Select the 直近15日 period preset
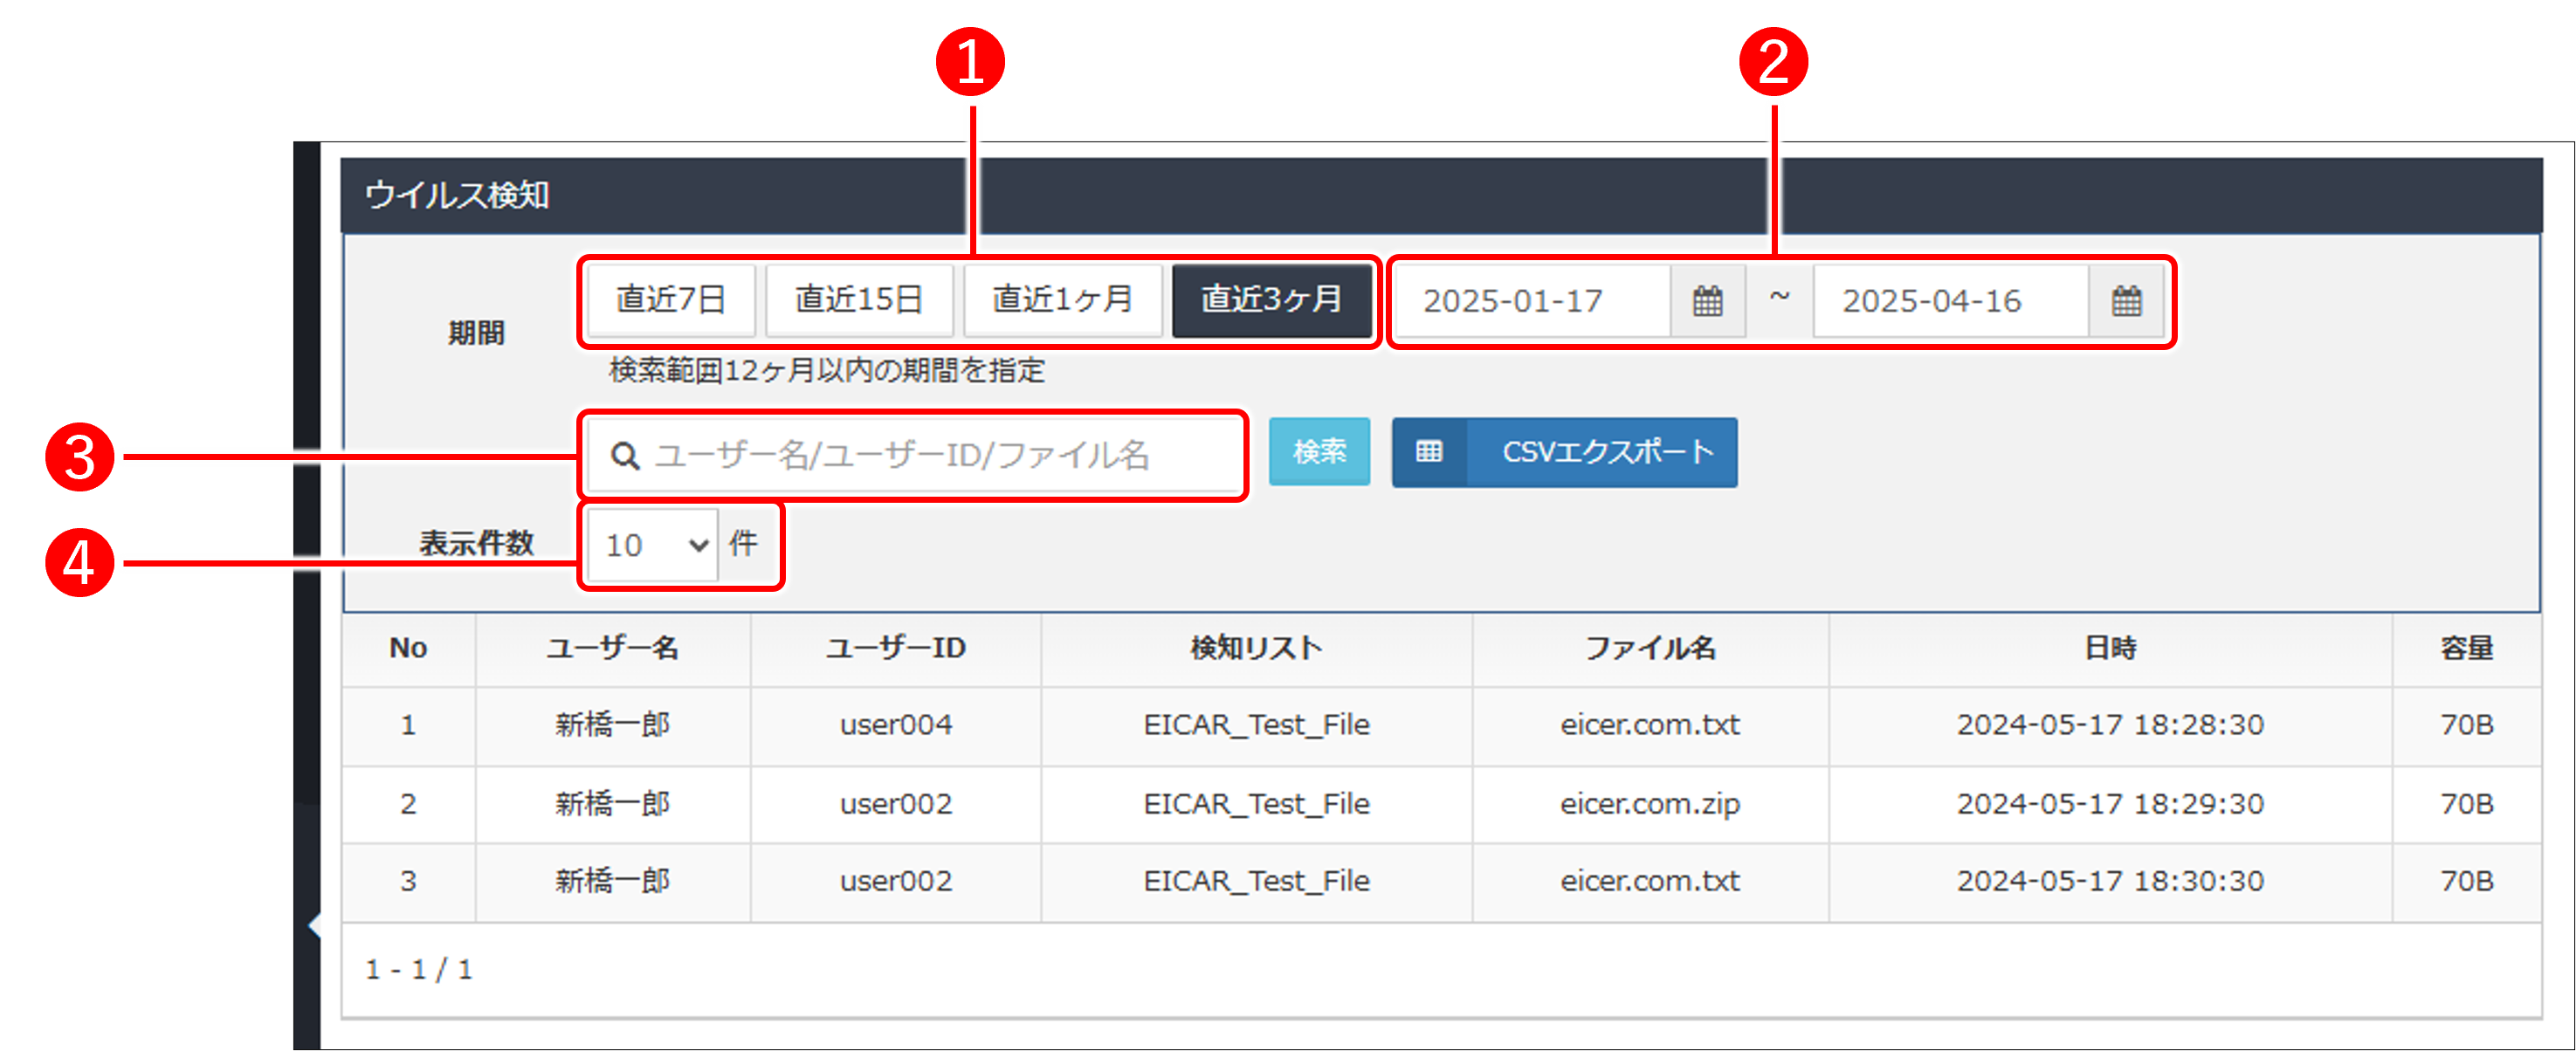Image resolution: width=2576 pixels, height=1051 pixels. point(860,299)
